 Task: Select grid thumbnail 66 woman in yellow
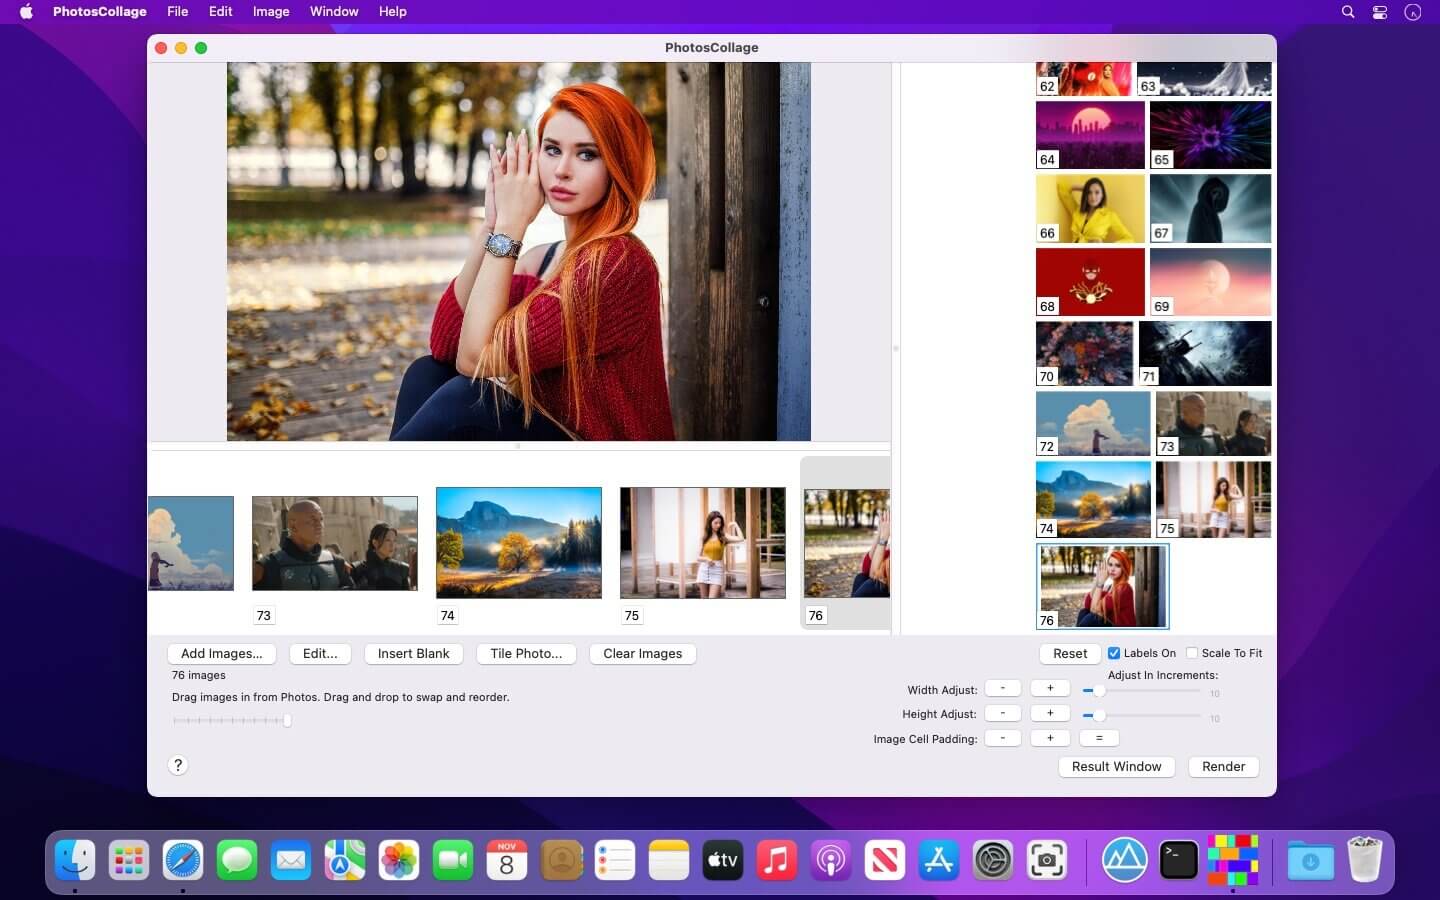(x=1090, y=209)
